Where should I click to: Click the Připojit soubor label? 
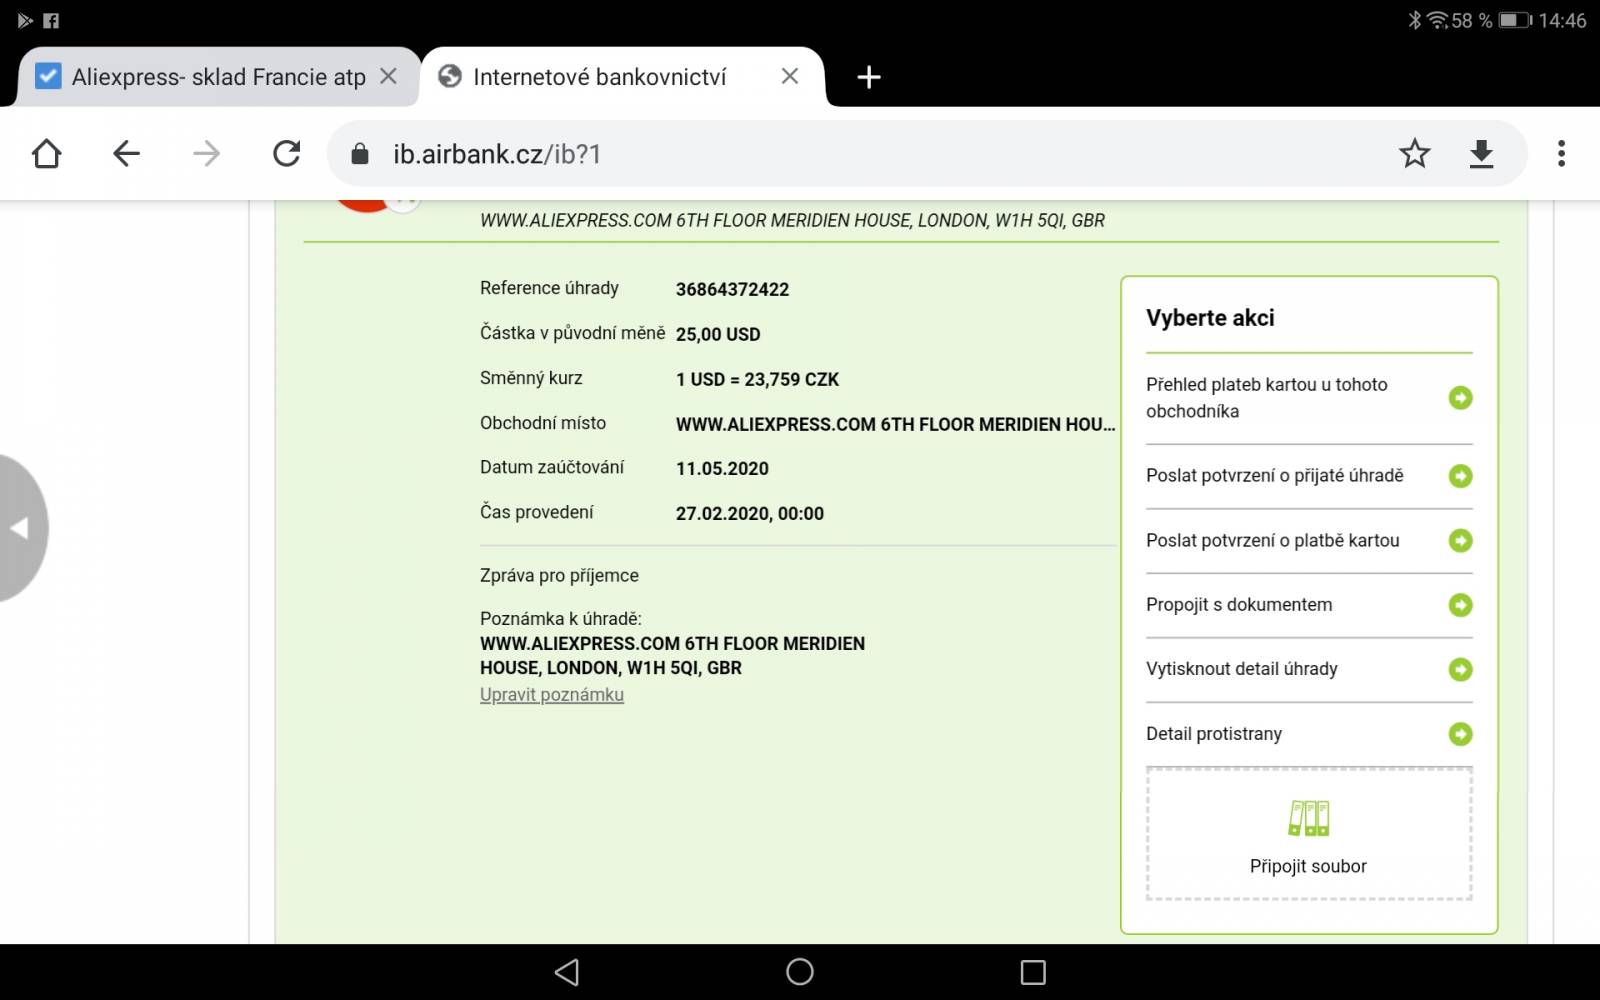(1308, 867)
